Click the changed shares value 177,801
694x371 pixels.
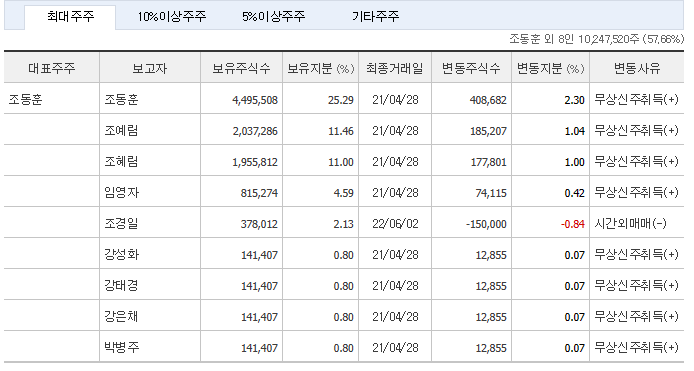(x=488, y=162)
